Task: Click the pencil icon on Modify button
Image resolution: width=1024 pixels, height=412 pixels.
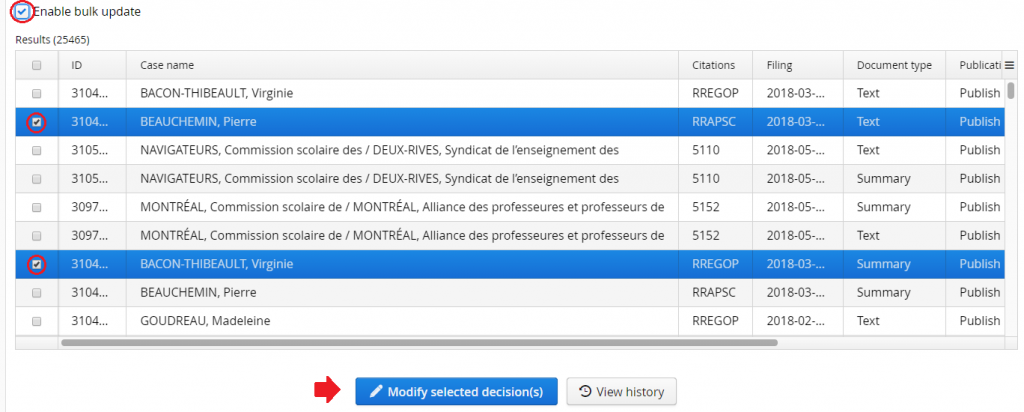Action: (x=376, y=391)
